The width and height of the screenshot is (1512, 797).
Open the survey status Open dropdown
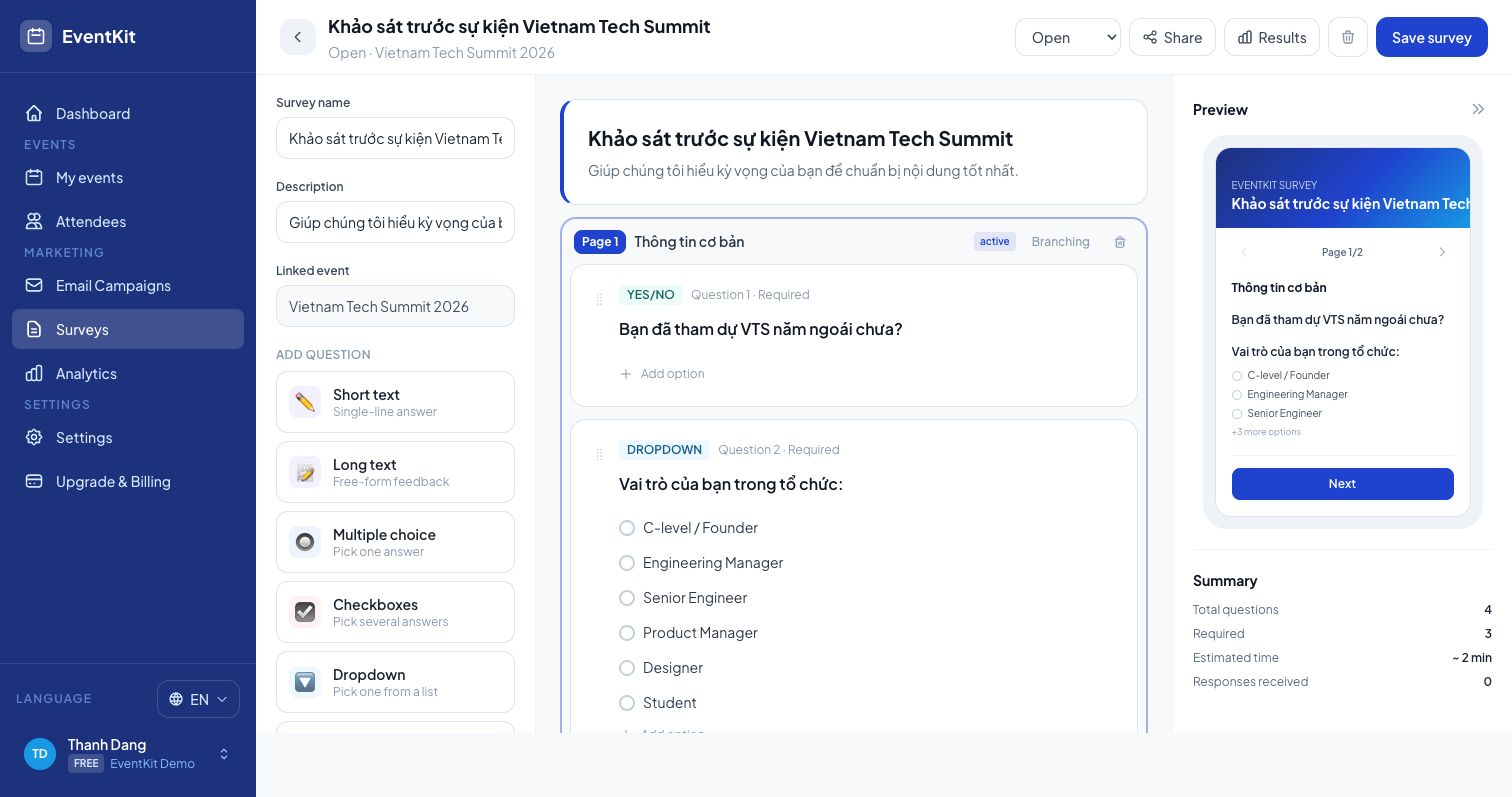coord(1068,37)
